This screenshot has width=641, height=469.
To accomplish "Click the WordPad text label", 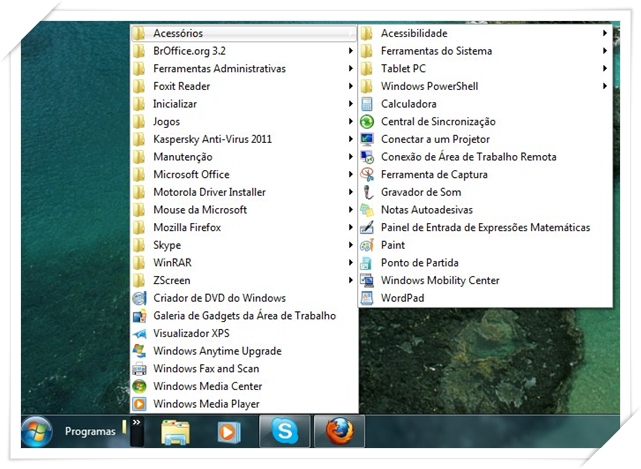I will (x=403, y=298).
